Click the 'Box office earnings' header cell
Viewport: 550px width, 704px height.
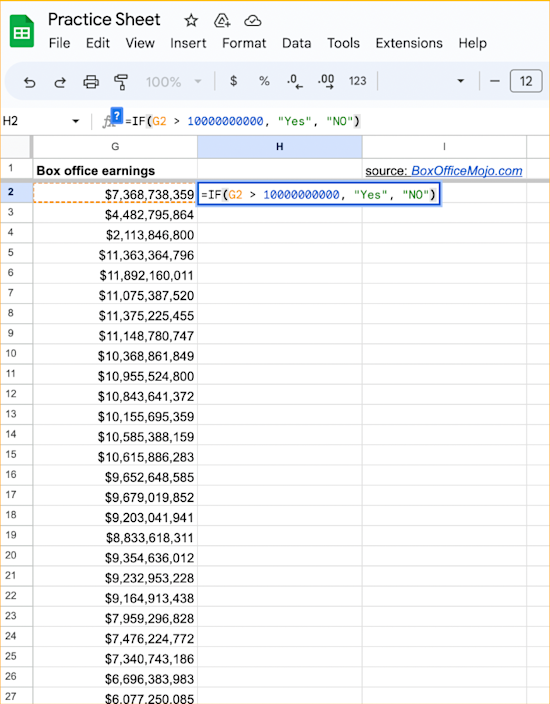pyautogui.click(x=115, y=170)
